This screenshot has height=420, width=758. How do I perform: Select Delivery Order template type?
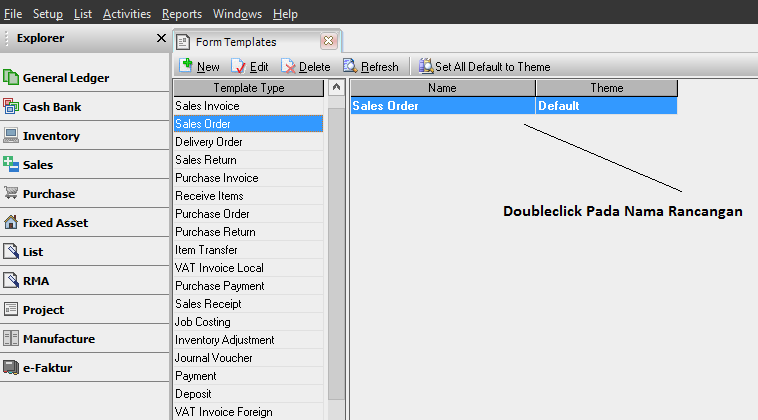pyautogui.click(x=248, y=142)
